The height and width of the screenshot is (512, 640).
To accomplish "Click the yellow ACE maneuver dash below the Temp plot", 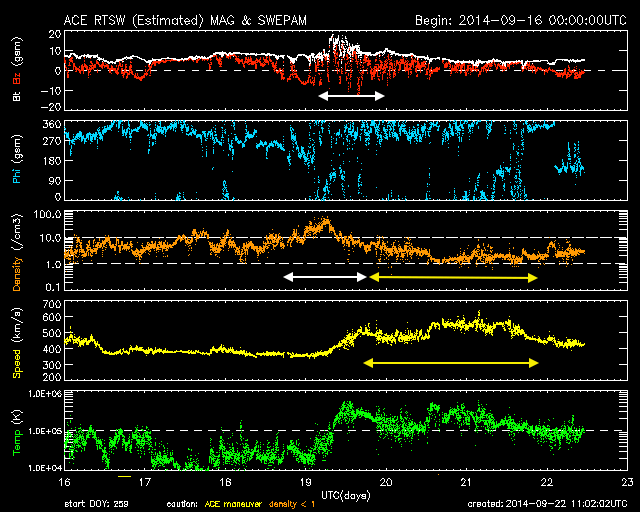I will (125, 476).
